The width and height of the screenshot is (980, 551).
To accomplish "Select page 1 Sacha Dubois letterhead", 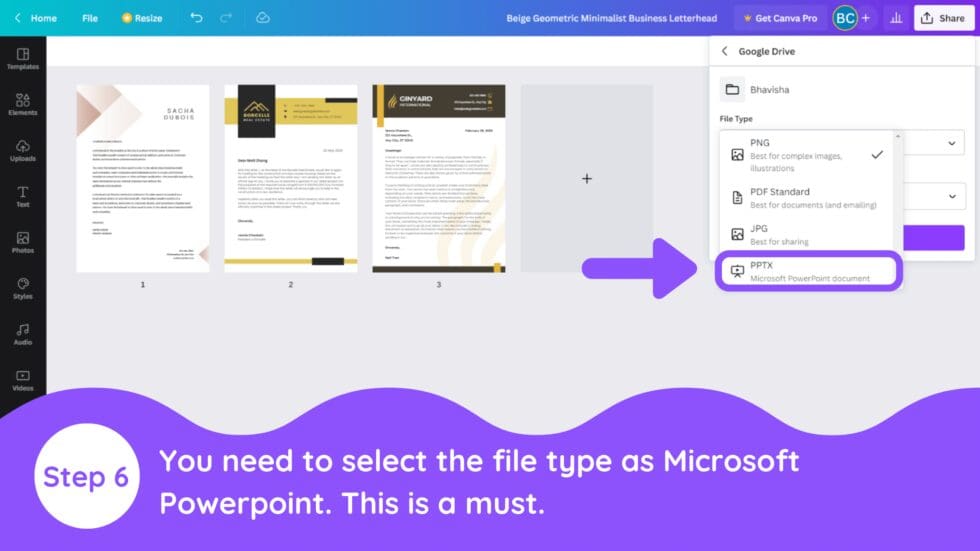I will pyautogui.click(x=142, y=179).
